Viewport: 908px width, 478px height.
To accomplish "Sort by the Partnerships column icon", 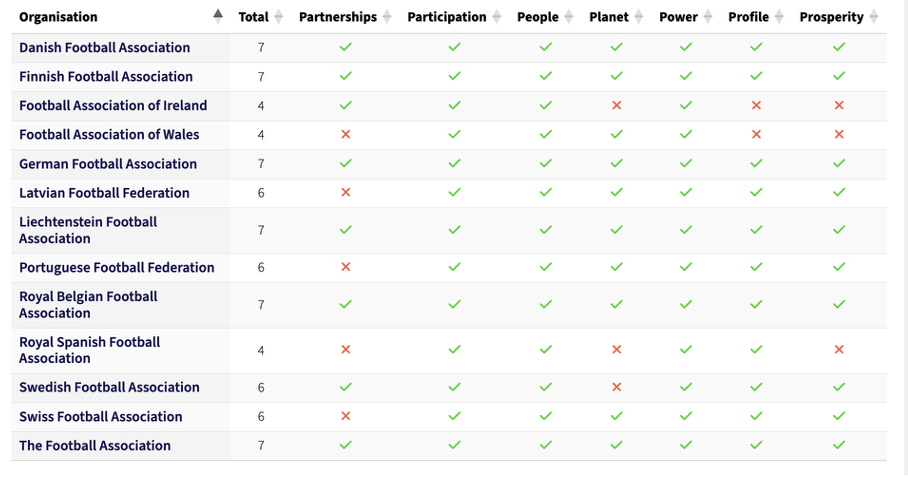I will pyautogui.click(x=387, y=17).
